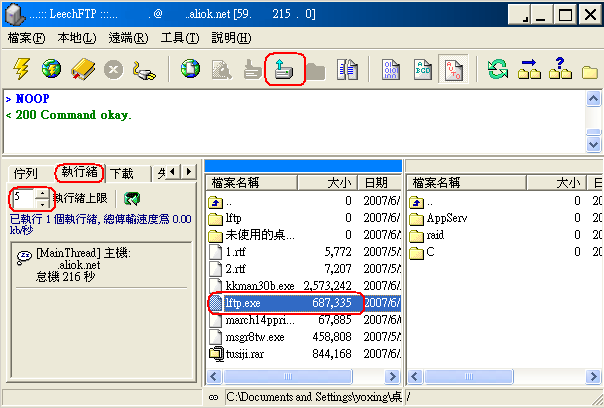The height and width of the screenshot is (408, 604).
Task: Click the green arrows icon beside thread limit
Action: tap(132, 199)
